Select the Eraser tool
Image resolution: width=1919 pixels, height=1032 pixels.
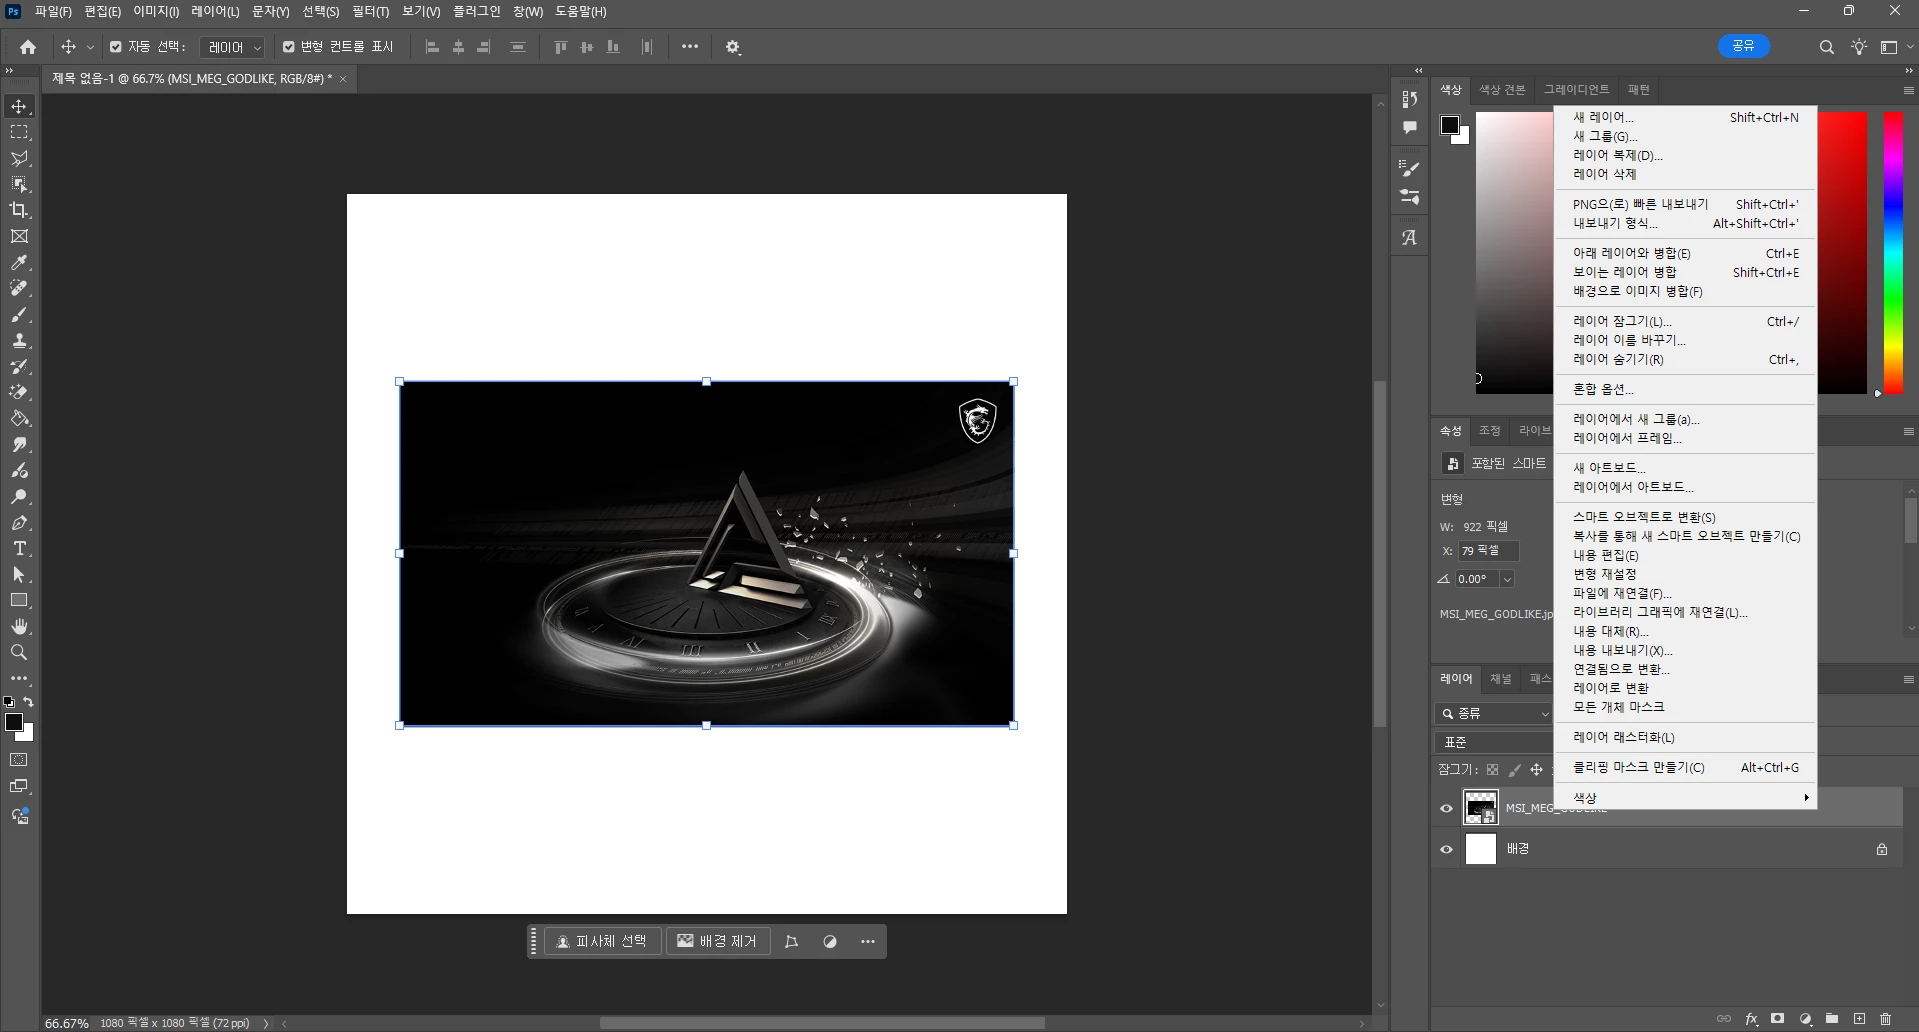point(19,392)
